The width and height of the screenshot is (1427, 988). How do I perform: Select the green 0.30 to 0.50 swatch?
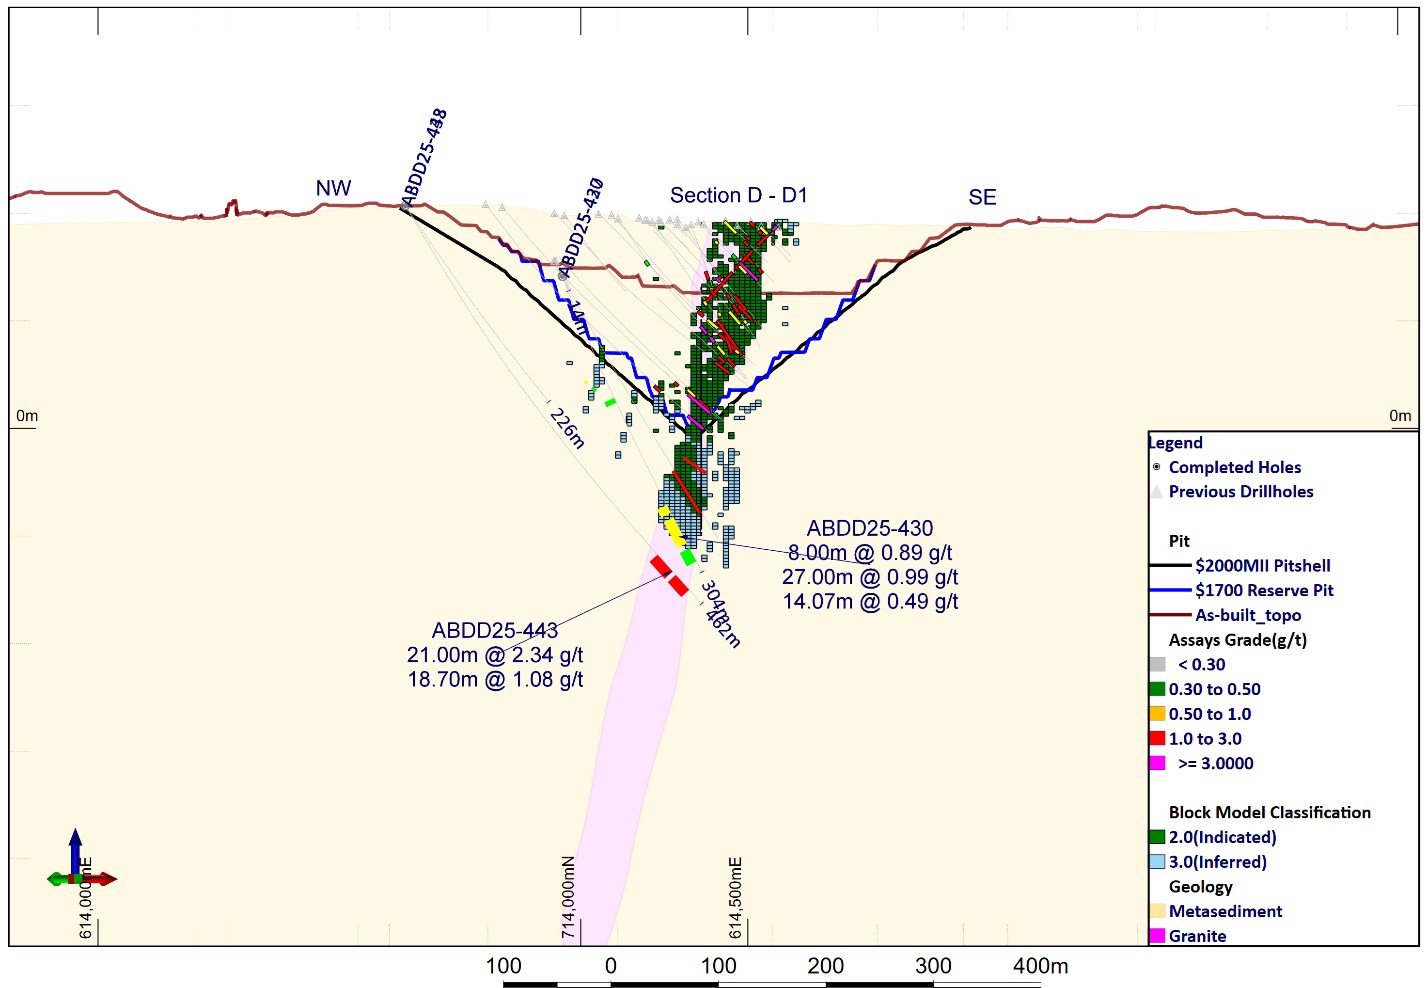click(x=1157, y=689)
